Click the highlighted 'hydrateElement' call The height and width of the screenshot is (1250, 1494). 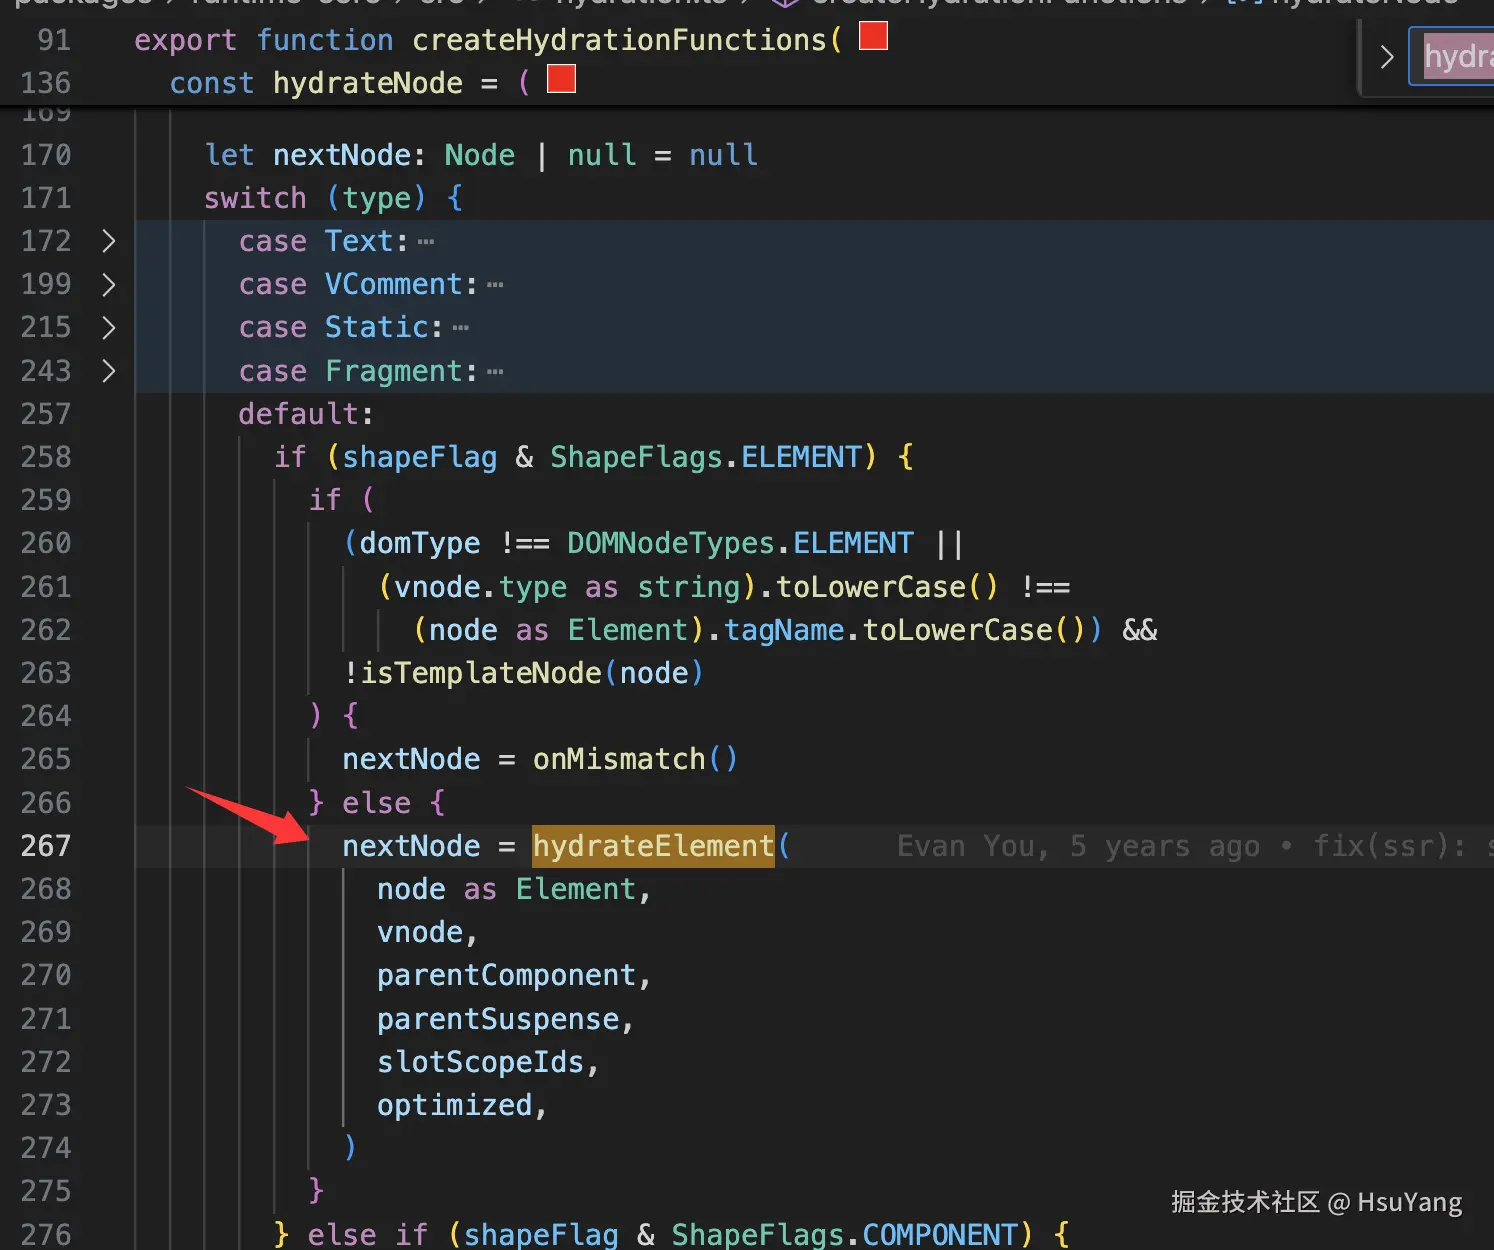(653, 846)
